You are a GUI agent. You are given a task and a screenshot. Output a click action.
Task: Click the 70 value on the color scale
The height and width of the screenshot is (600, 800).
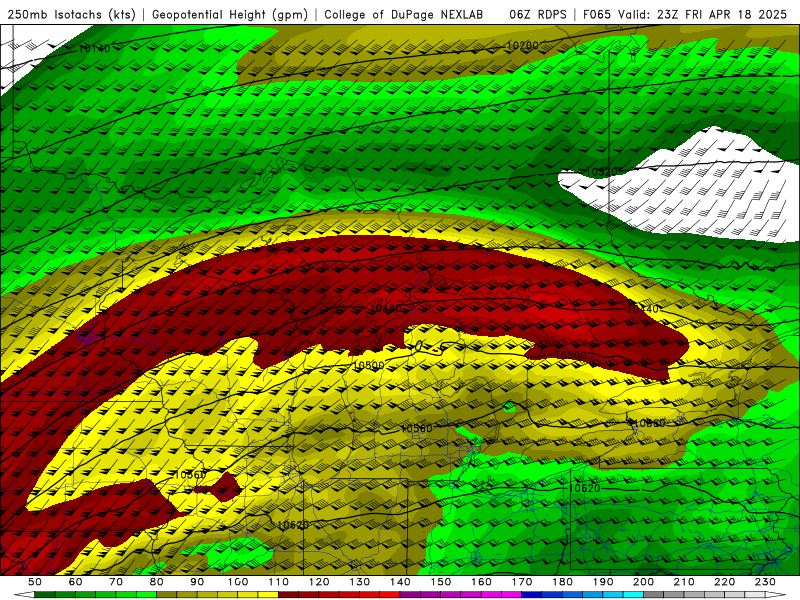point(116,582)
